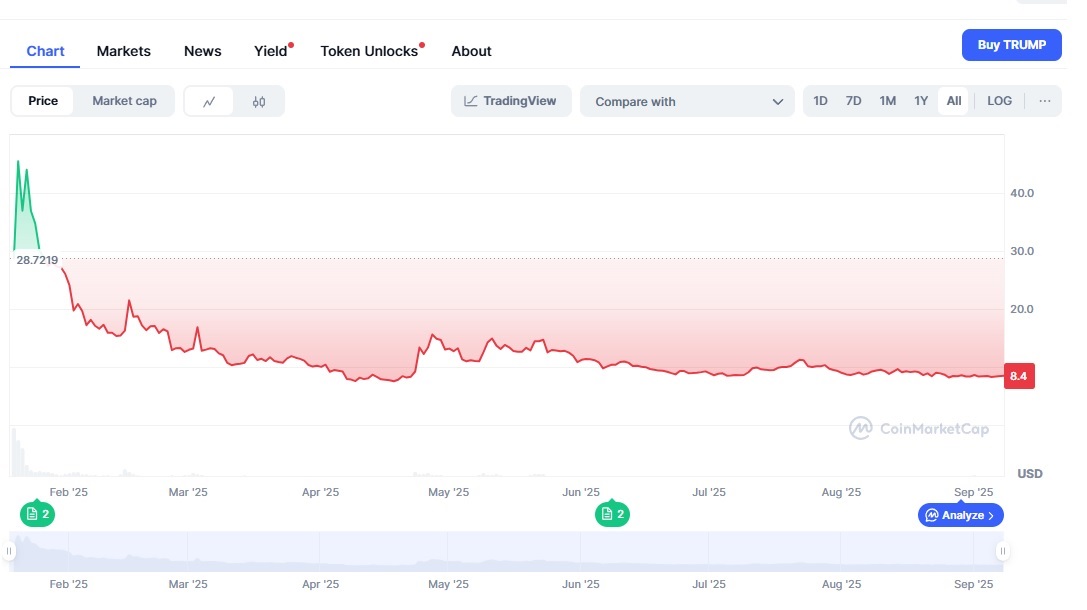Select the line chart icon
1087x610 pixels.
209,101
